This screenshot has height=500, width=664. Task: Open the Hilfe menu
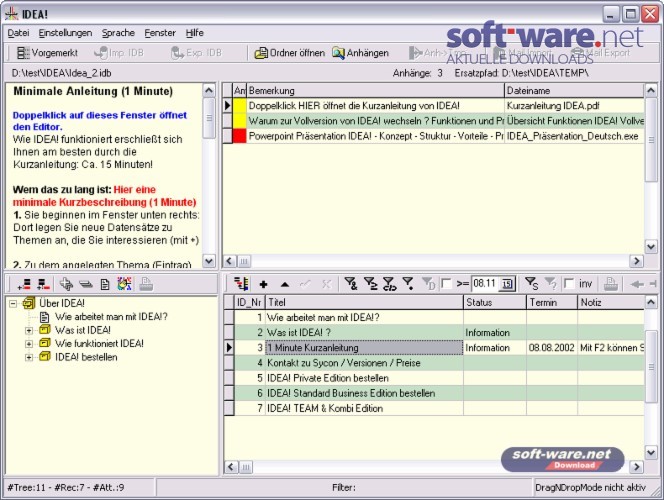195,33
